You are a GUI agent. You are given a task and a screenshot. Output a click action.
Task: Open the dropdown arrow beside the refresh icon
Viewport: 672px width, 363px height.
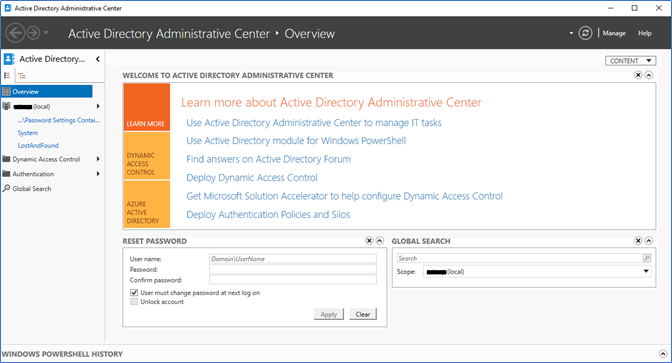[x=571, y=33]
